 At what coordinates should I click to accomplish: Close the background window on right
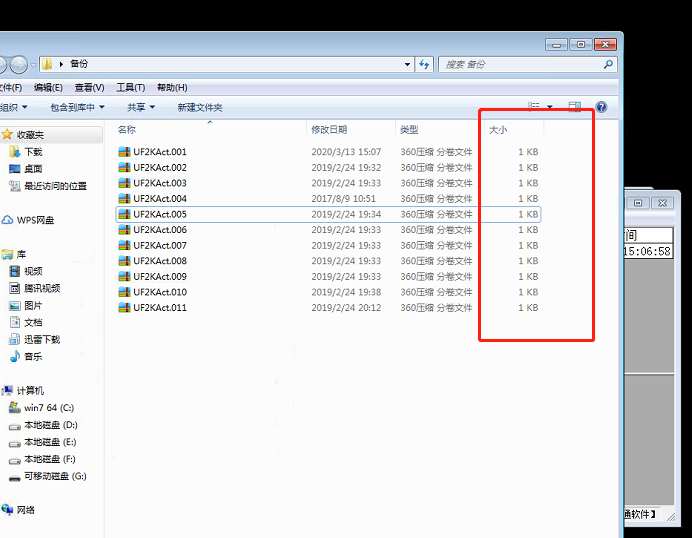click(662, 203)
